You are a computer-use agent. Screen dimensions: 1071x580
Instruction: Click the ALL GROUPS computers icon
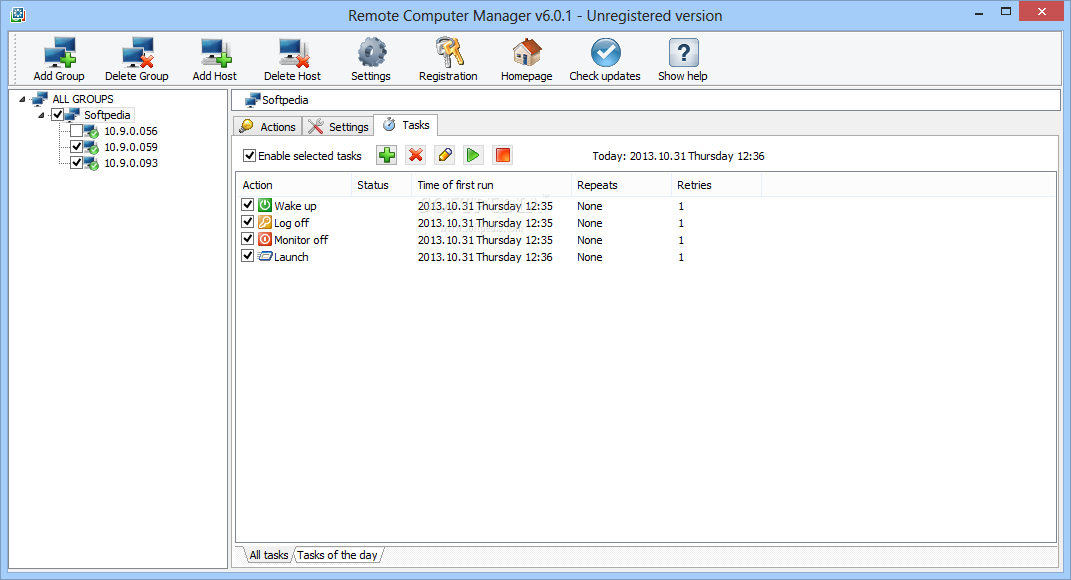point(40,99)
